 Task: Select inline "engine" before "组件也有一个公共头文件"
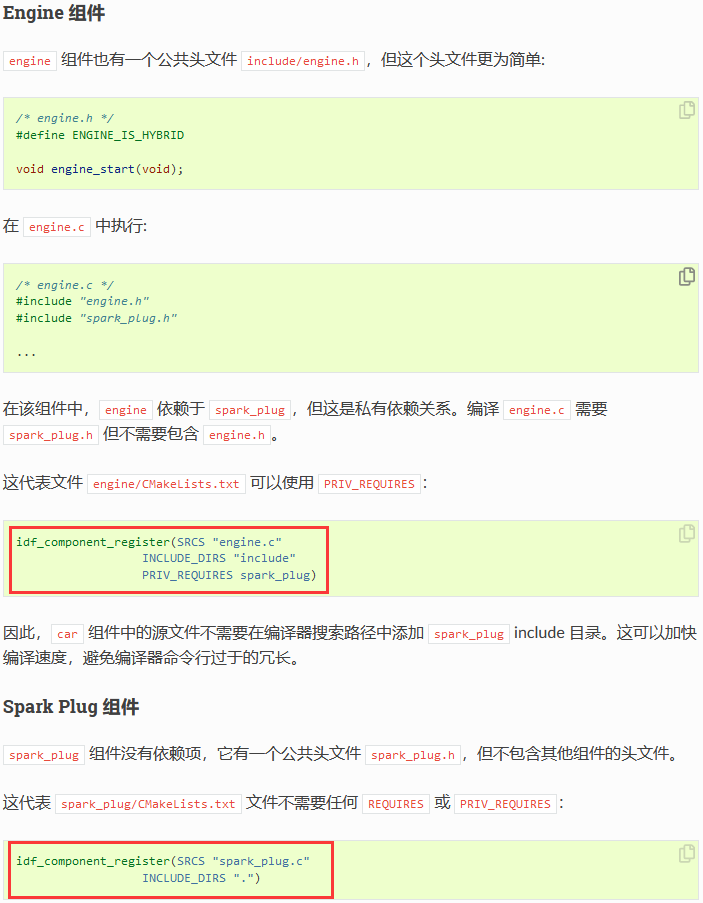click(30, 61)
